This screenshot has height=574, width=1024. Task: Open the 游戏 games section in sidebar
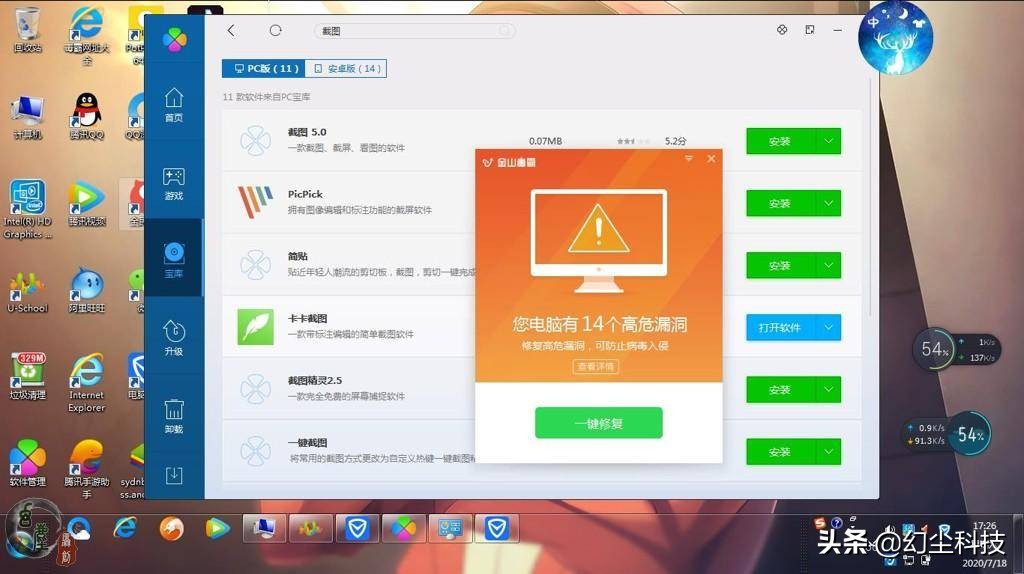(174, 183)
